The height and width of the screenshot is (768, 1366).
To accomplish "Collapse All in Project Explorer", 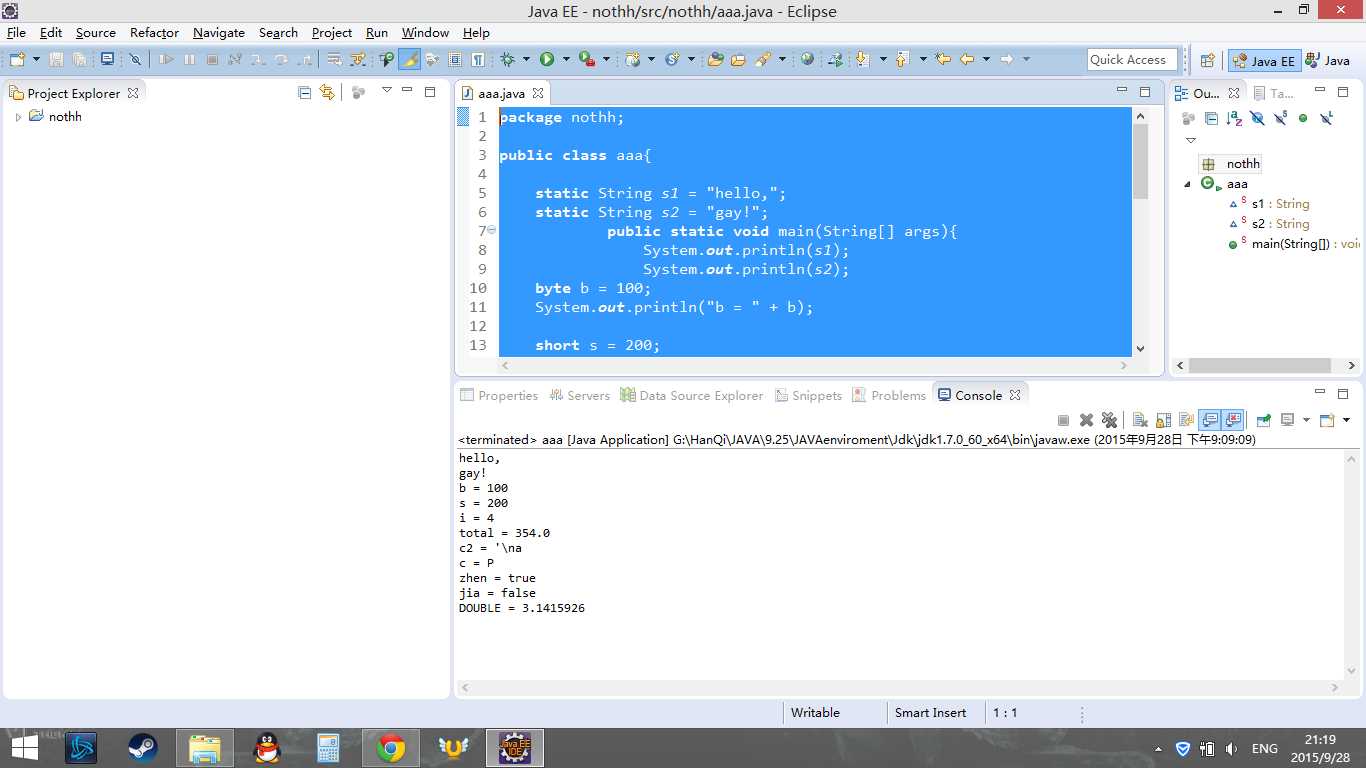I will click(305, 92).
